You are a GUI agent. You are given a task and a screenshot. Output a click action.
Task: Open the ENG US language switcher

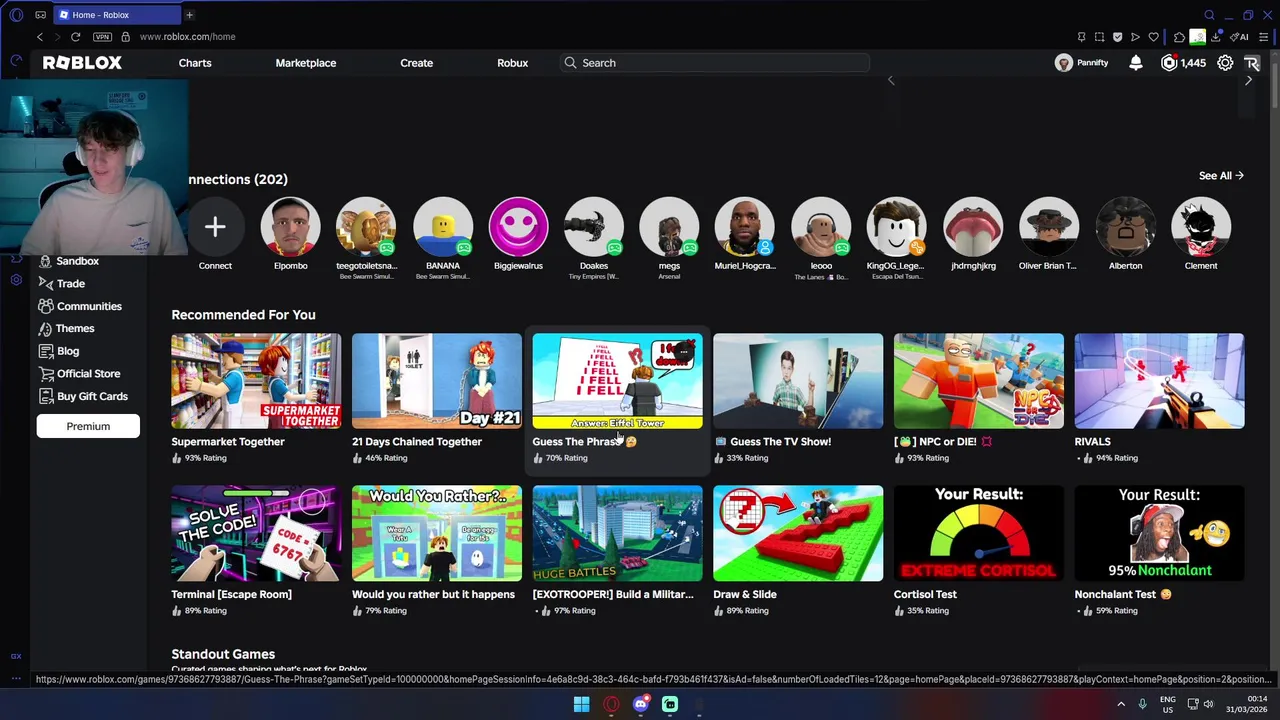click(1168, 704)
